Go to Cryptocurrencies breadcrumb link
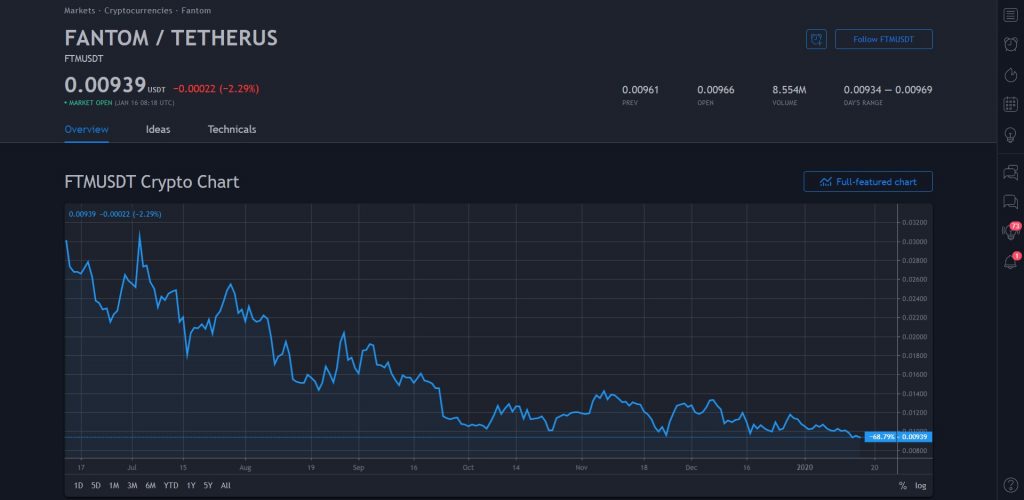 click(x=138, y=10)
